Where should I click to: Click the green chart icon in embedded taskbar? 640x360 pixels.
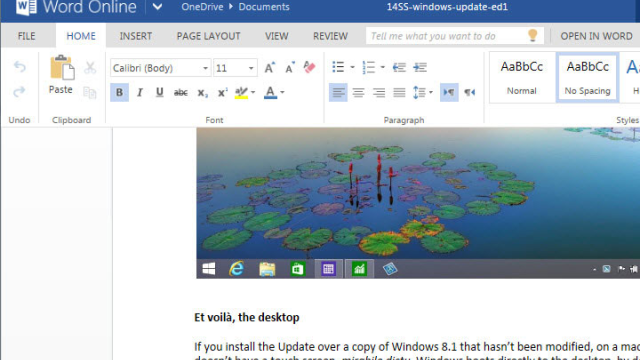[359, 269]
